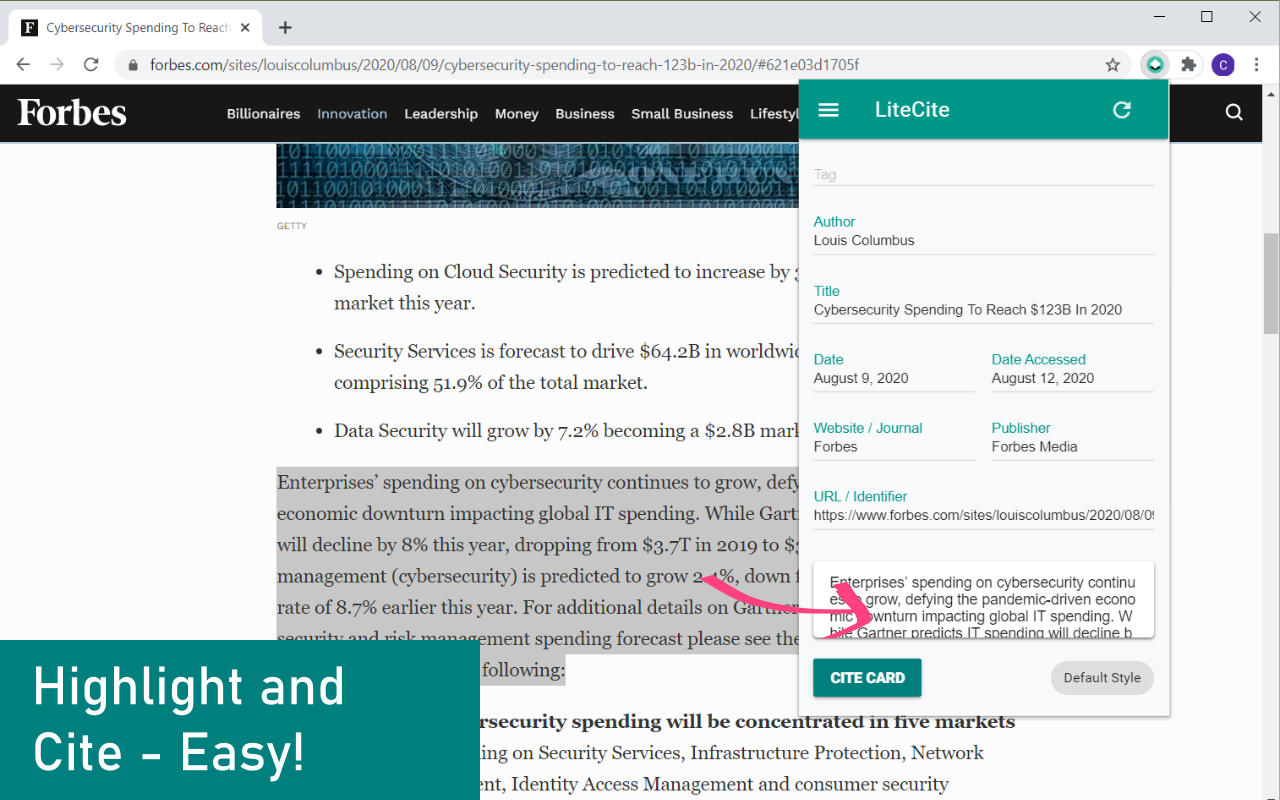Minimize the Chrome window
Viewport: 1280px width, 800px height.
click(1159, 17)
